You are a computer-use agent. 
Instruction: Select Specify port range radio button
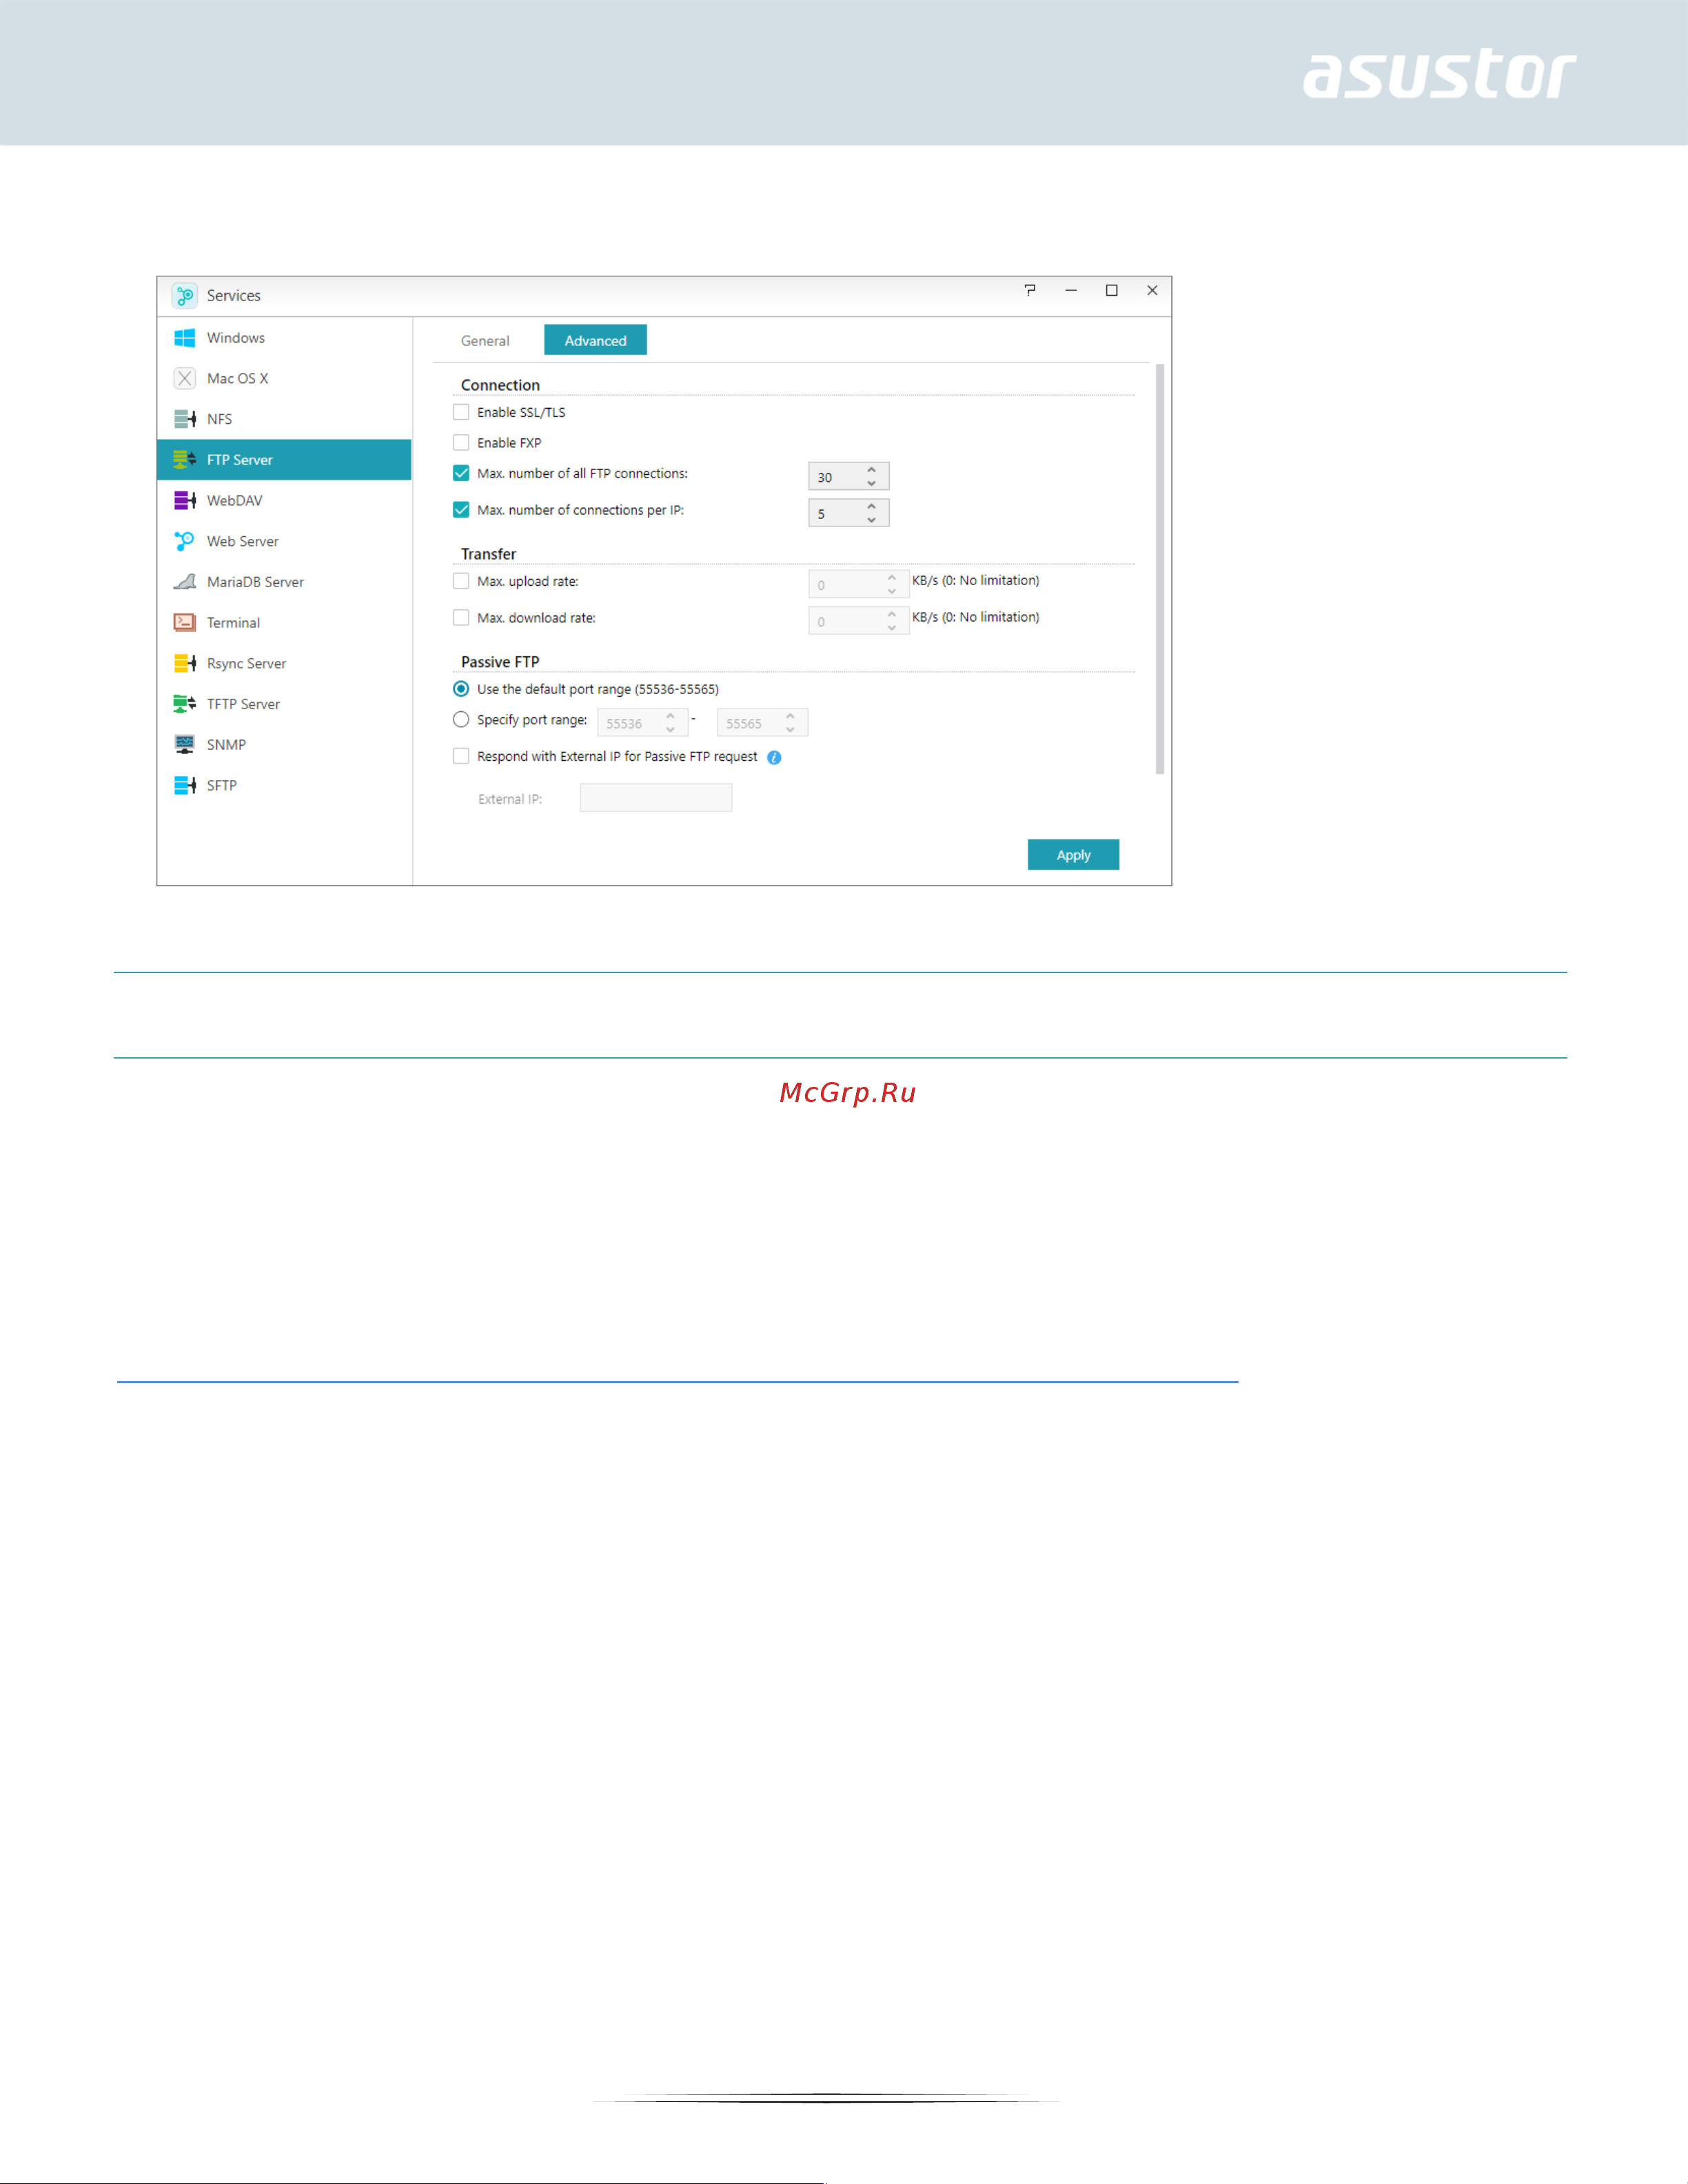(461, 720)
